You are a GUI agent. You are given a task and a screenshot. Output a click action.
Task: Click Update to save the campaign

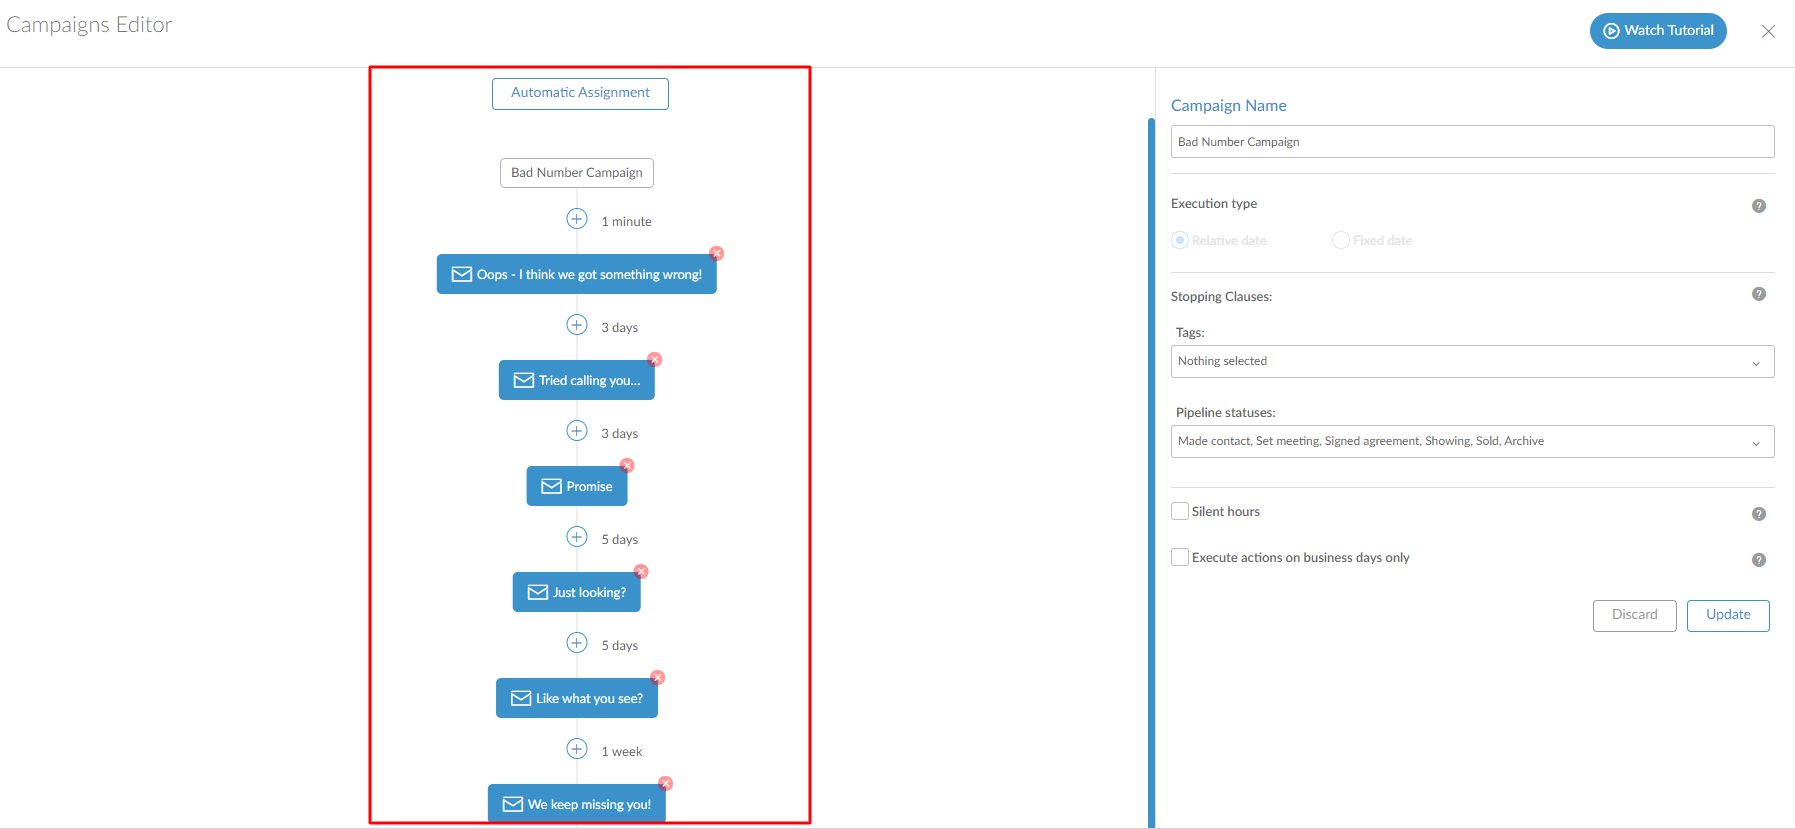click(x=1728, y=615)
